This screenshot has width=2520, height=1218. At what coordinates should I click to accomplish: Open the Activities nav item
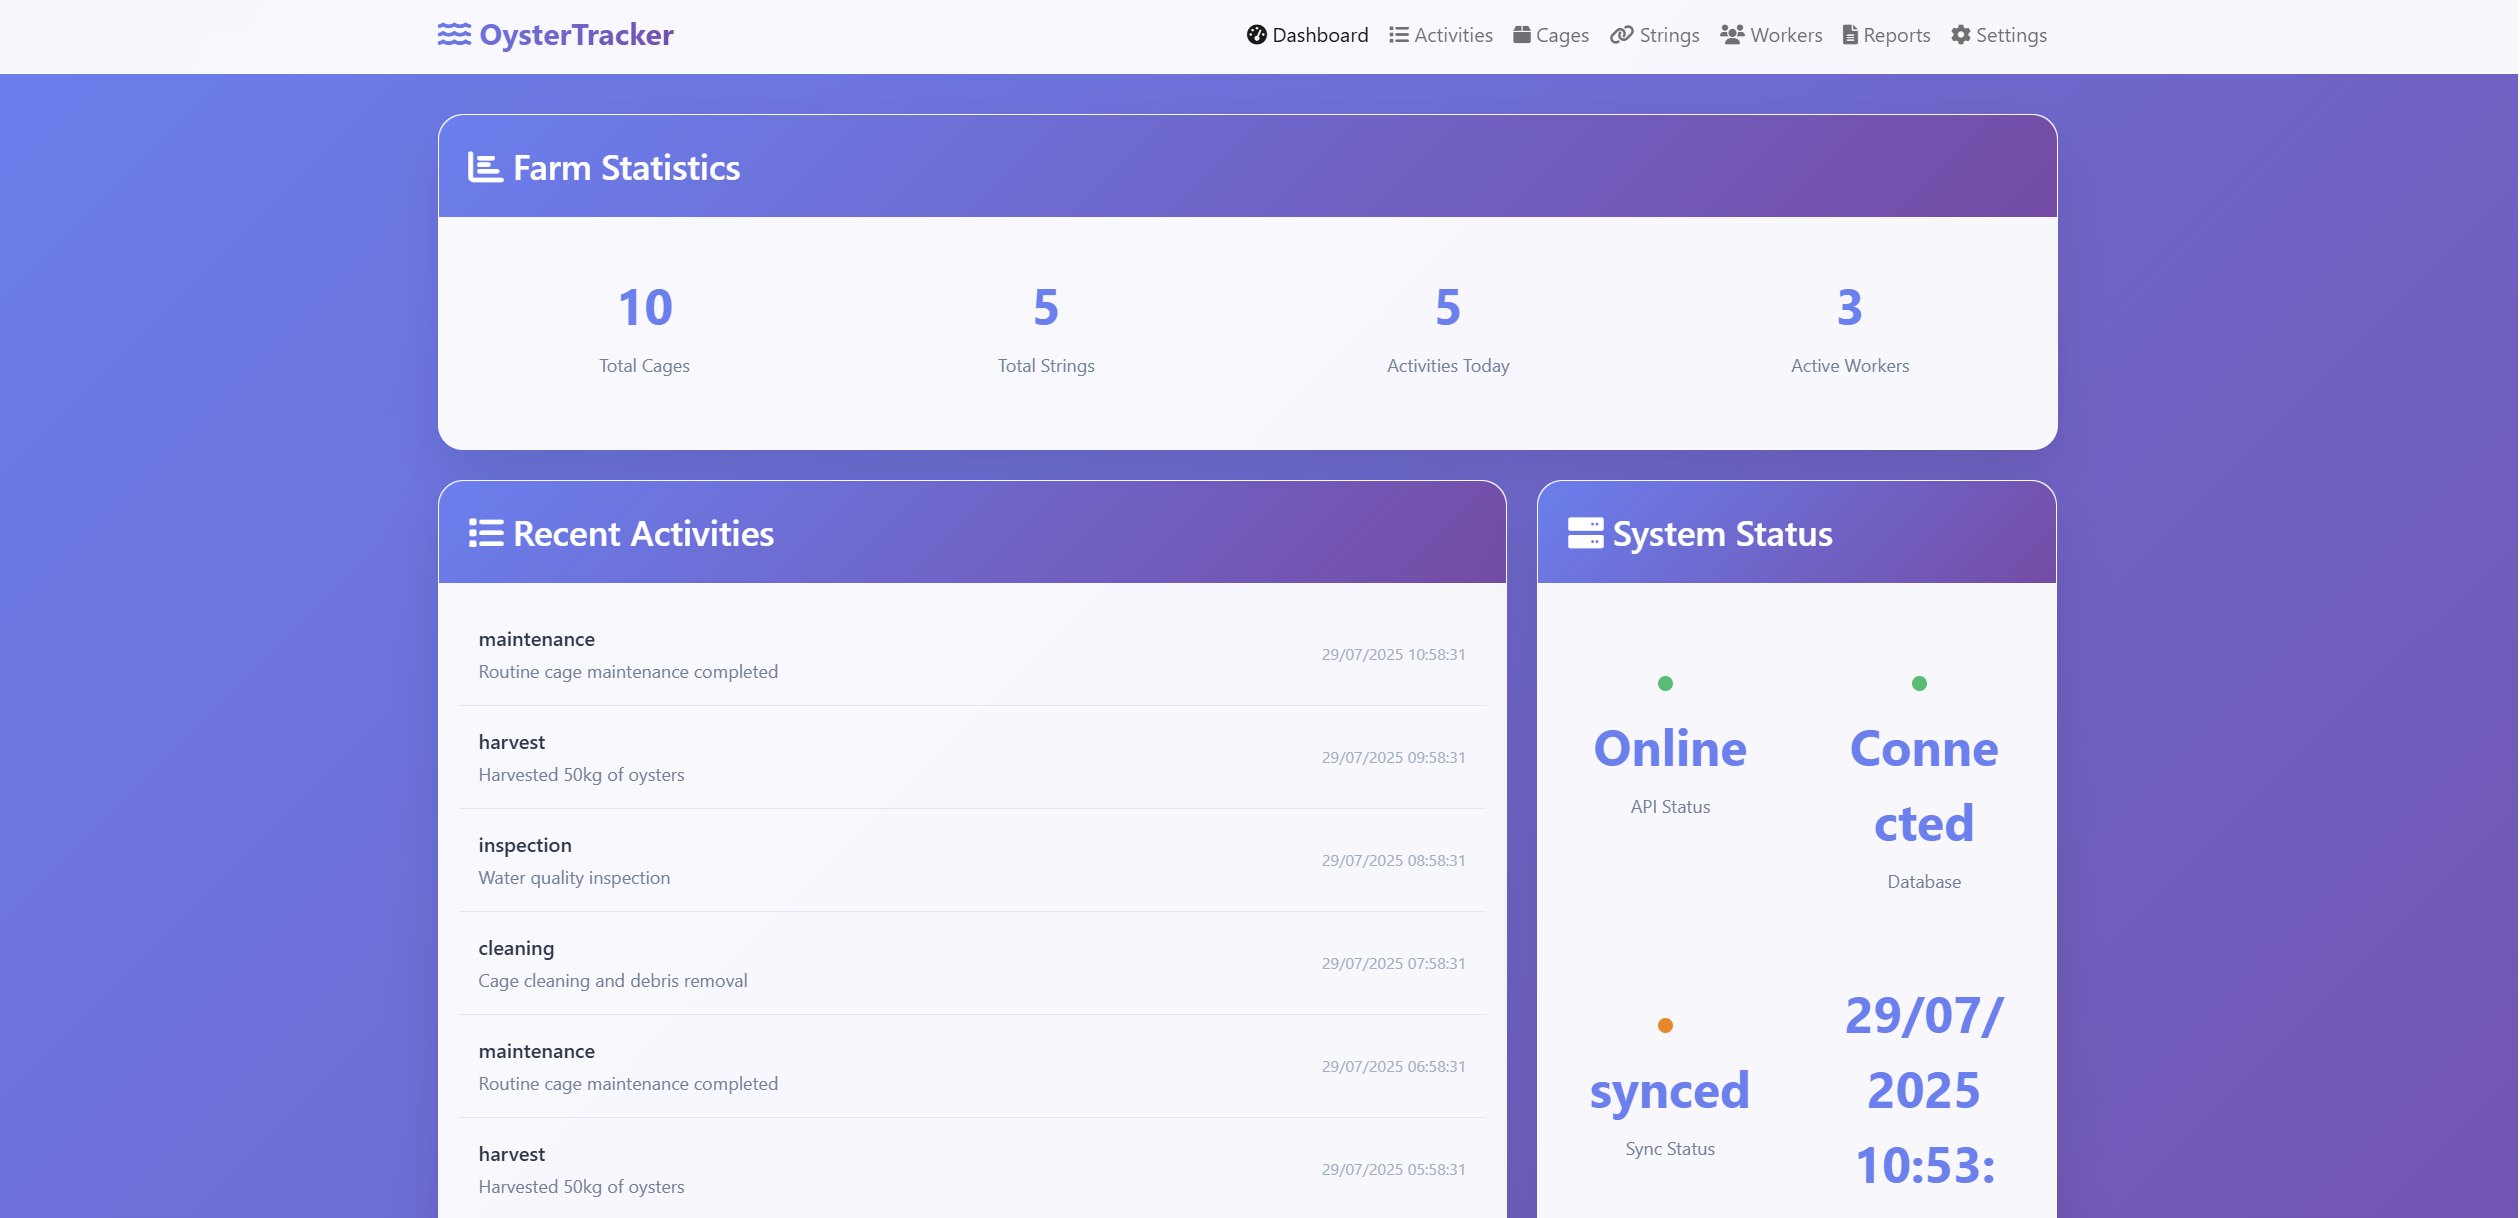pyautogui.click(x=1441, y=35)
